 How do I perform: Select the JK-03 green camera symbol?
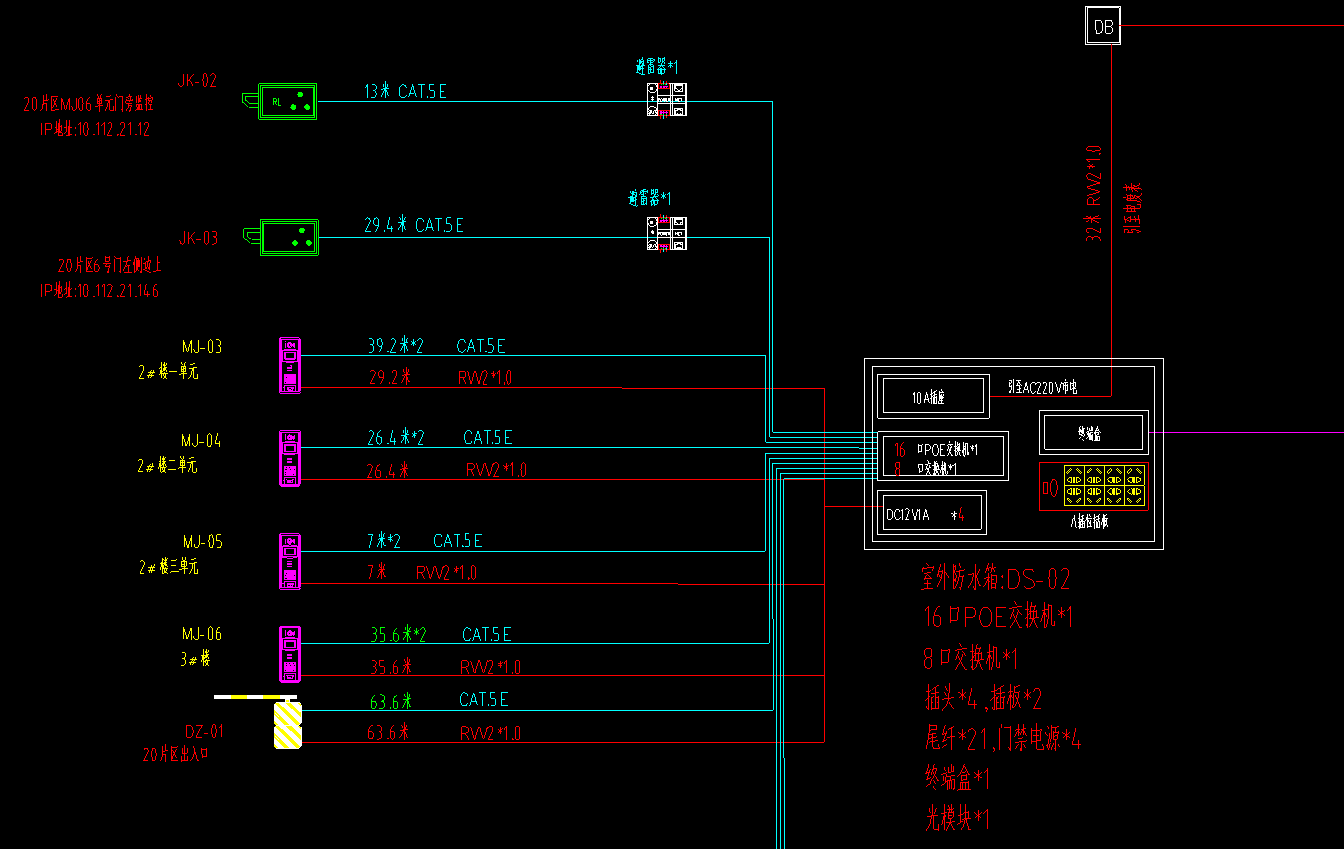click(x=281, y=237)
